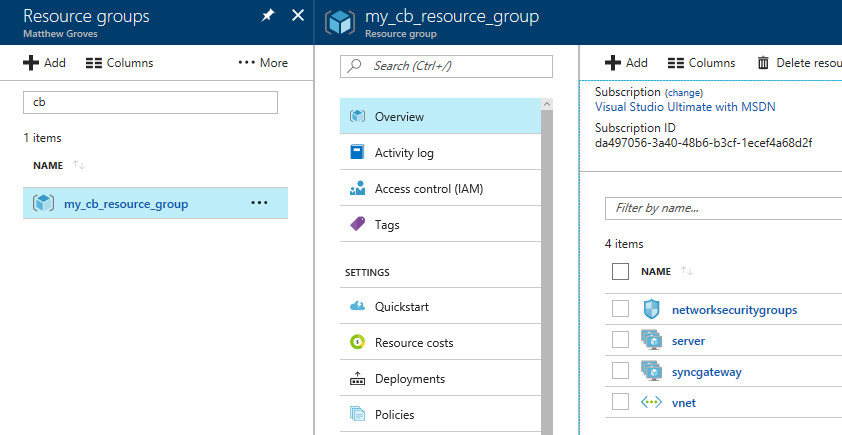Image resolution: width=842 pixels, height=435 pixels.
Task: Click Add in Resource groups blade
Action: point(44,63)
